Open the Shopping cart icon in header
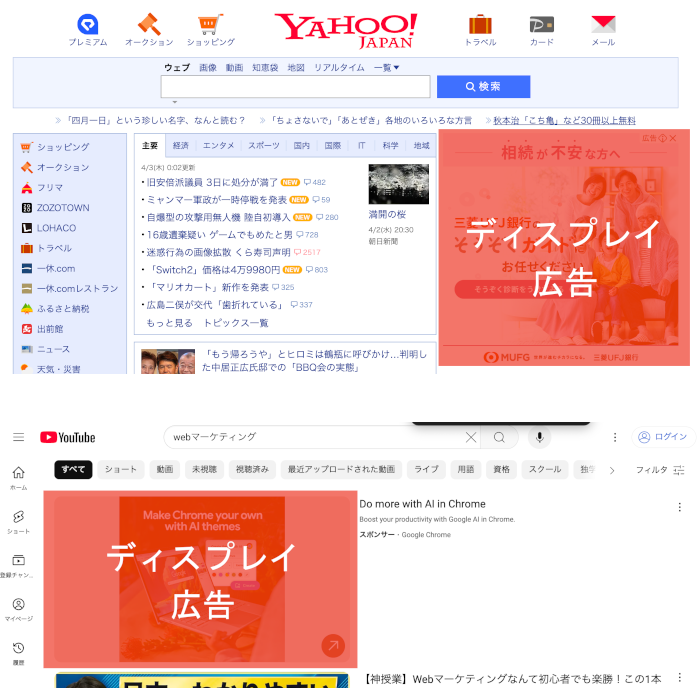The height and width of the screenshot is (700, 700). 210,24
